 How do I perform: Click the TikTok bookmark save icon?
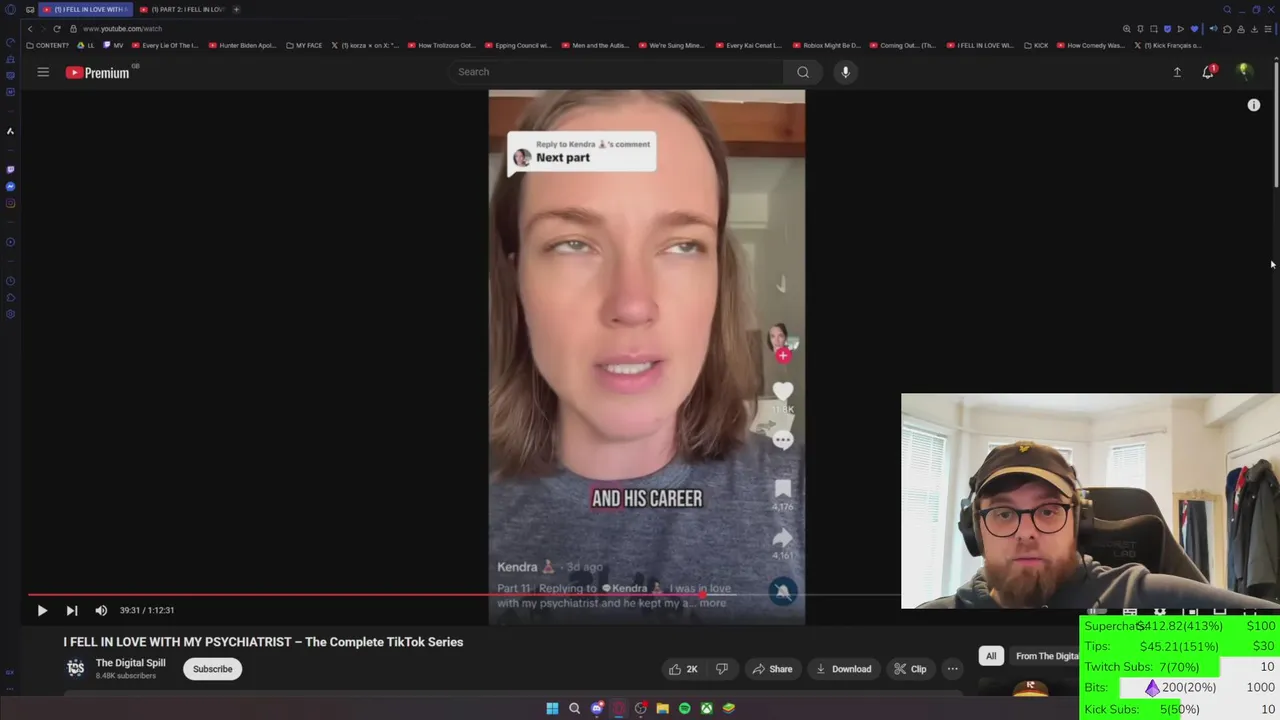point(783,488)
